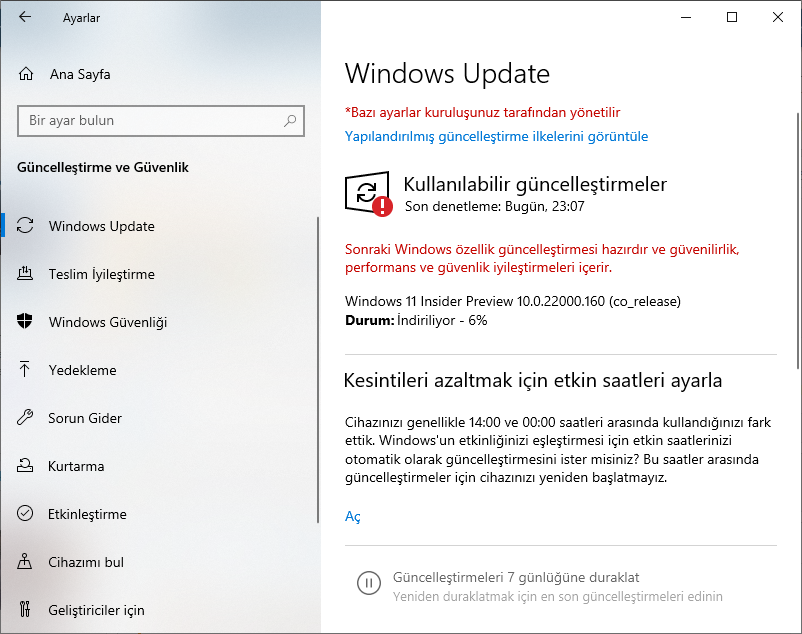This screenshot has width=802, height=634.
Task: Minimize the Ayarlar window
Action: [686, 17]
